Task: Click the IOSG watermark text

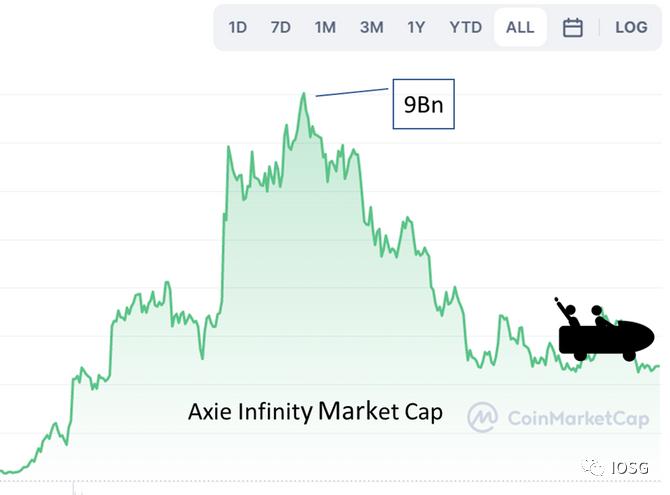Action: click(630, 467)
